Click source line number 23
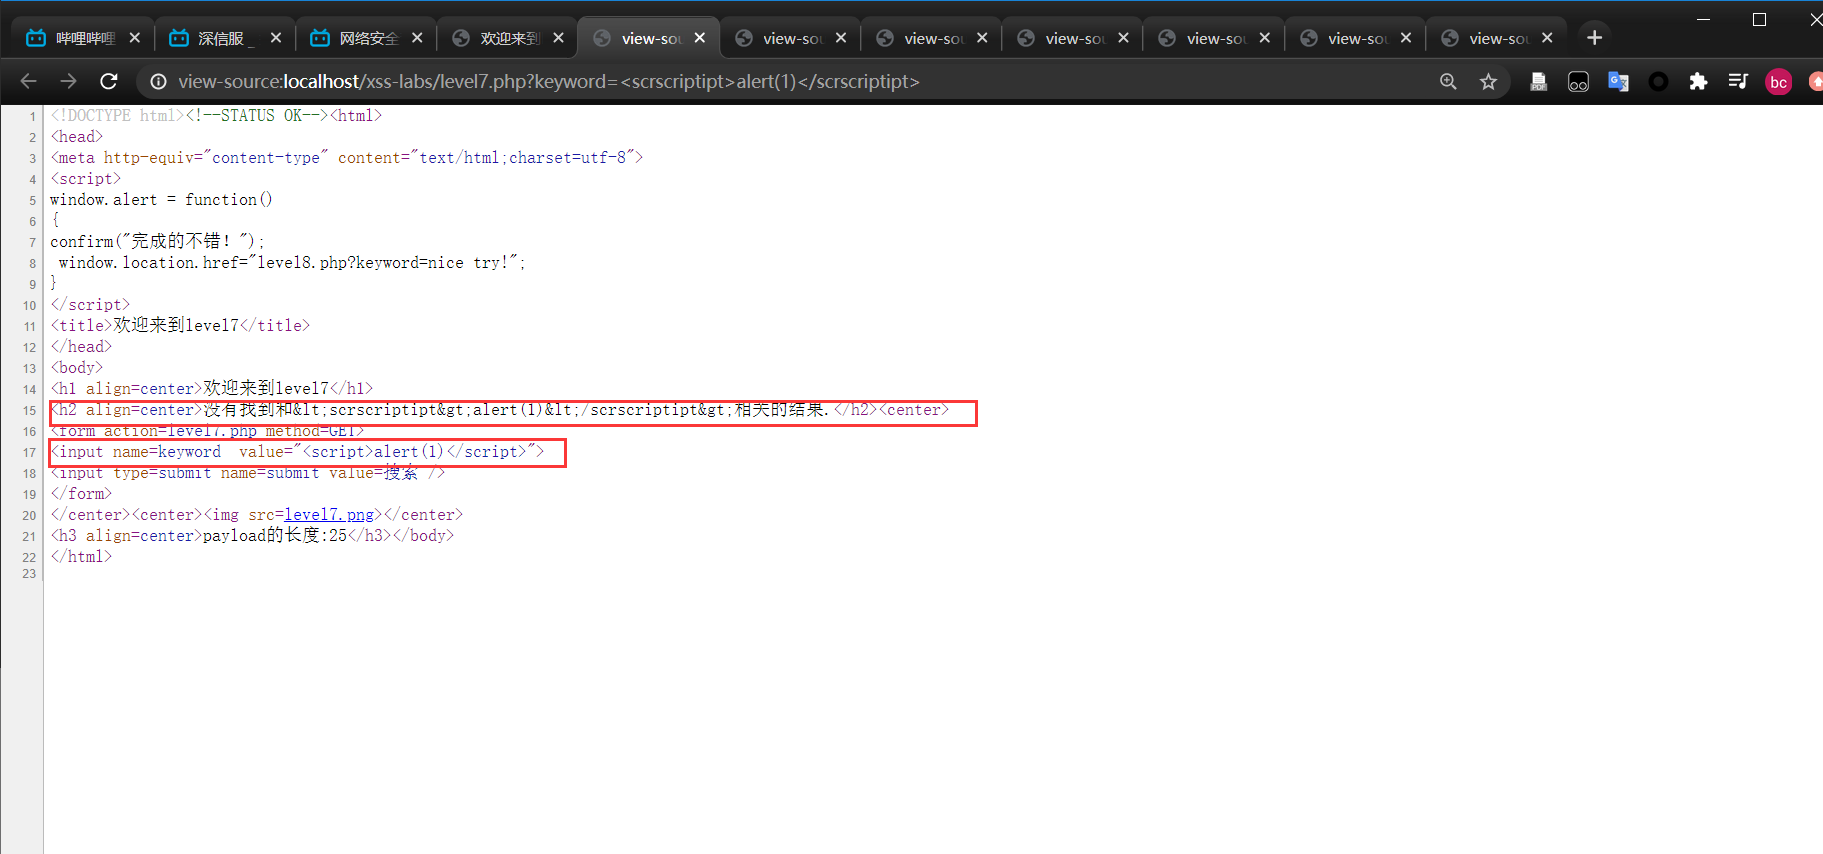 click(x=29, y=574)
